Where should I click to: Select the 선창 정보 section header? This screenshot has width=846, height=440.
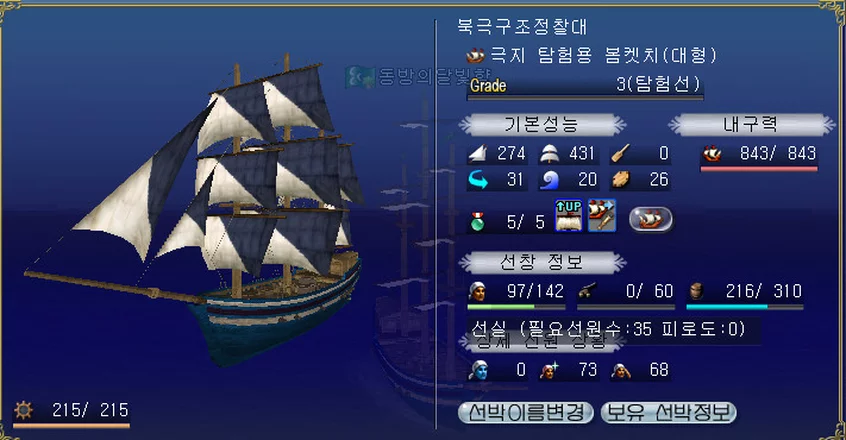542,263
